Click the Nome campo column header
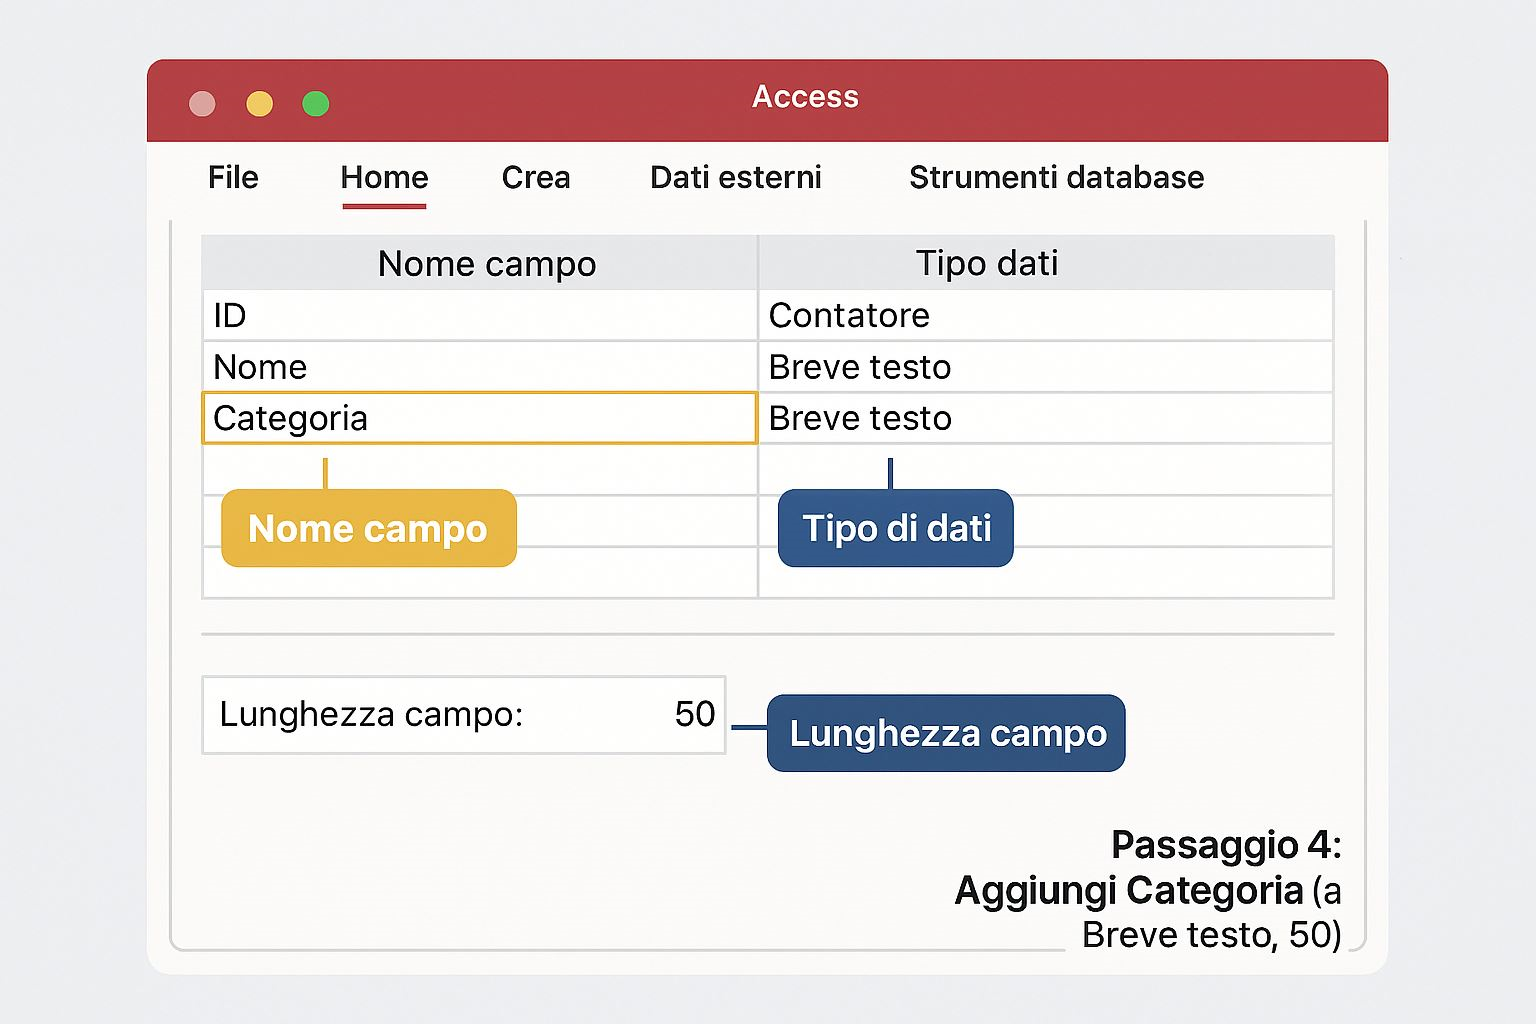Screen dimensions: 1536x1024 (x=487, y=264)
